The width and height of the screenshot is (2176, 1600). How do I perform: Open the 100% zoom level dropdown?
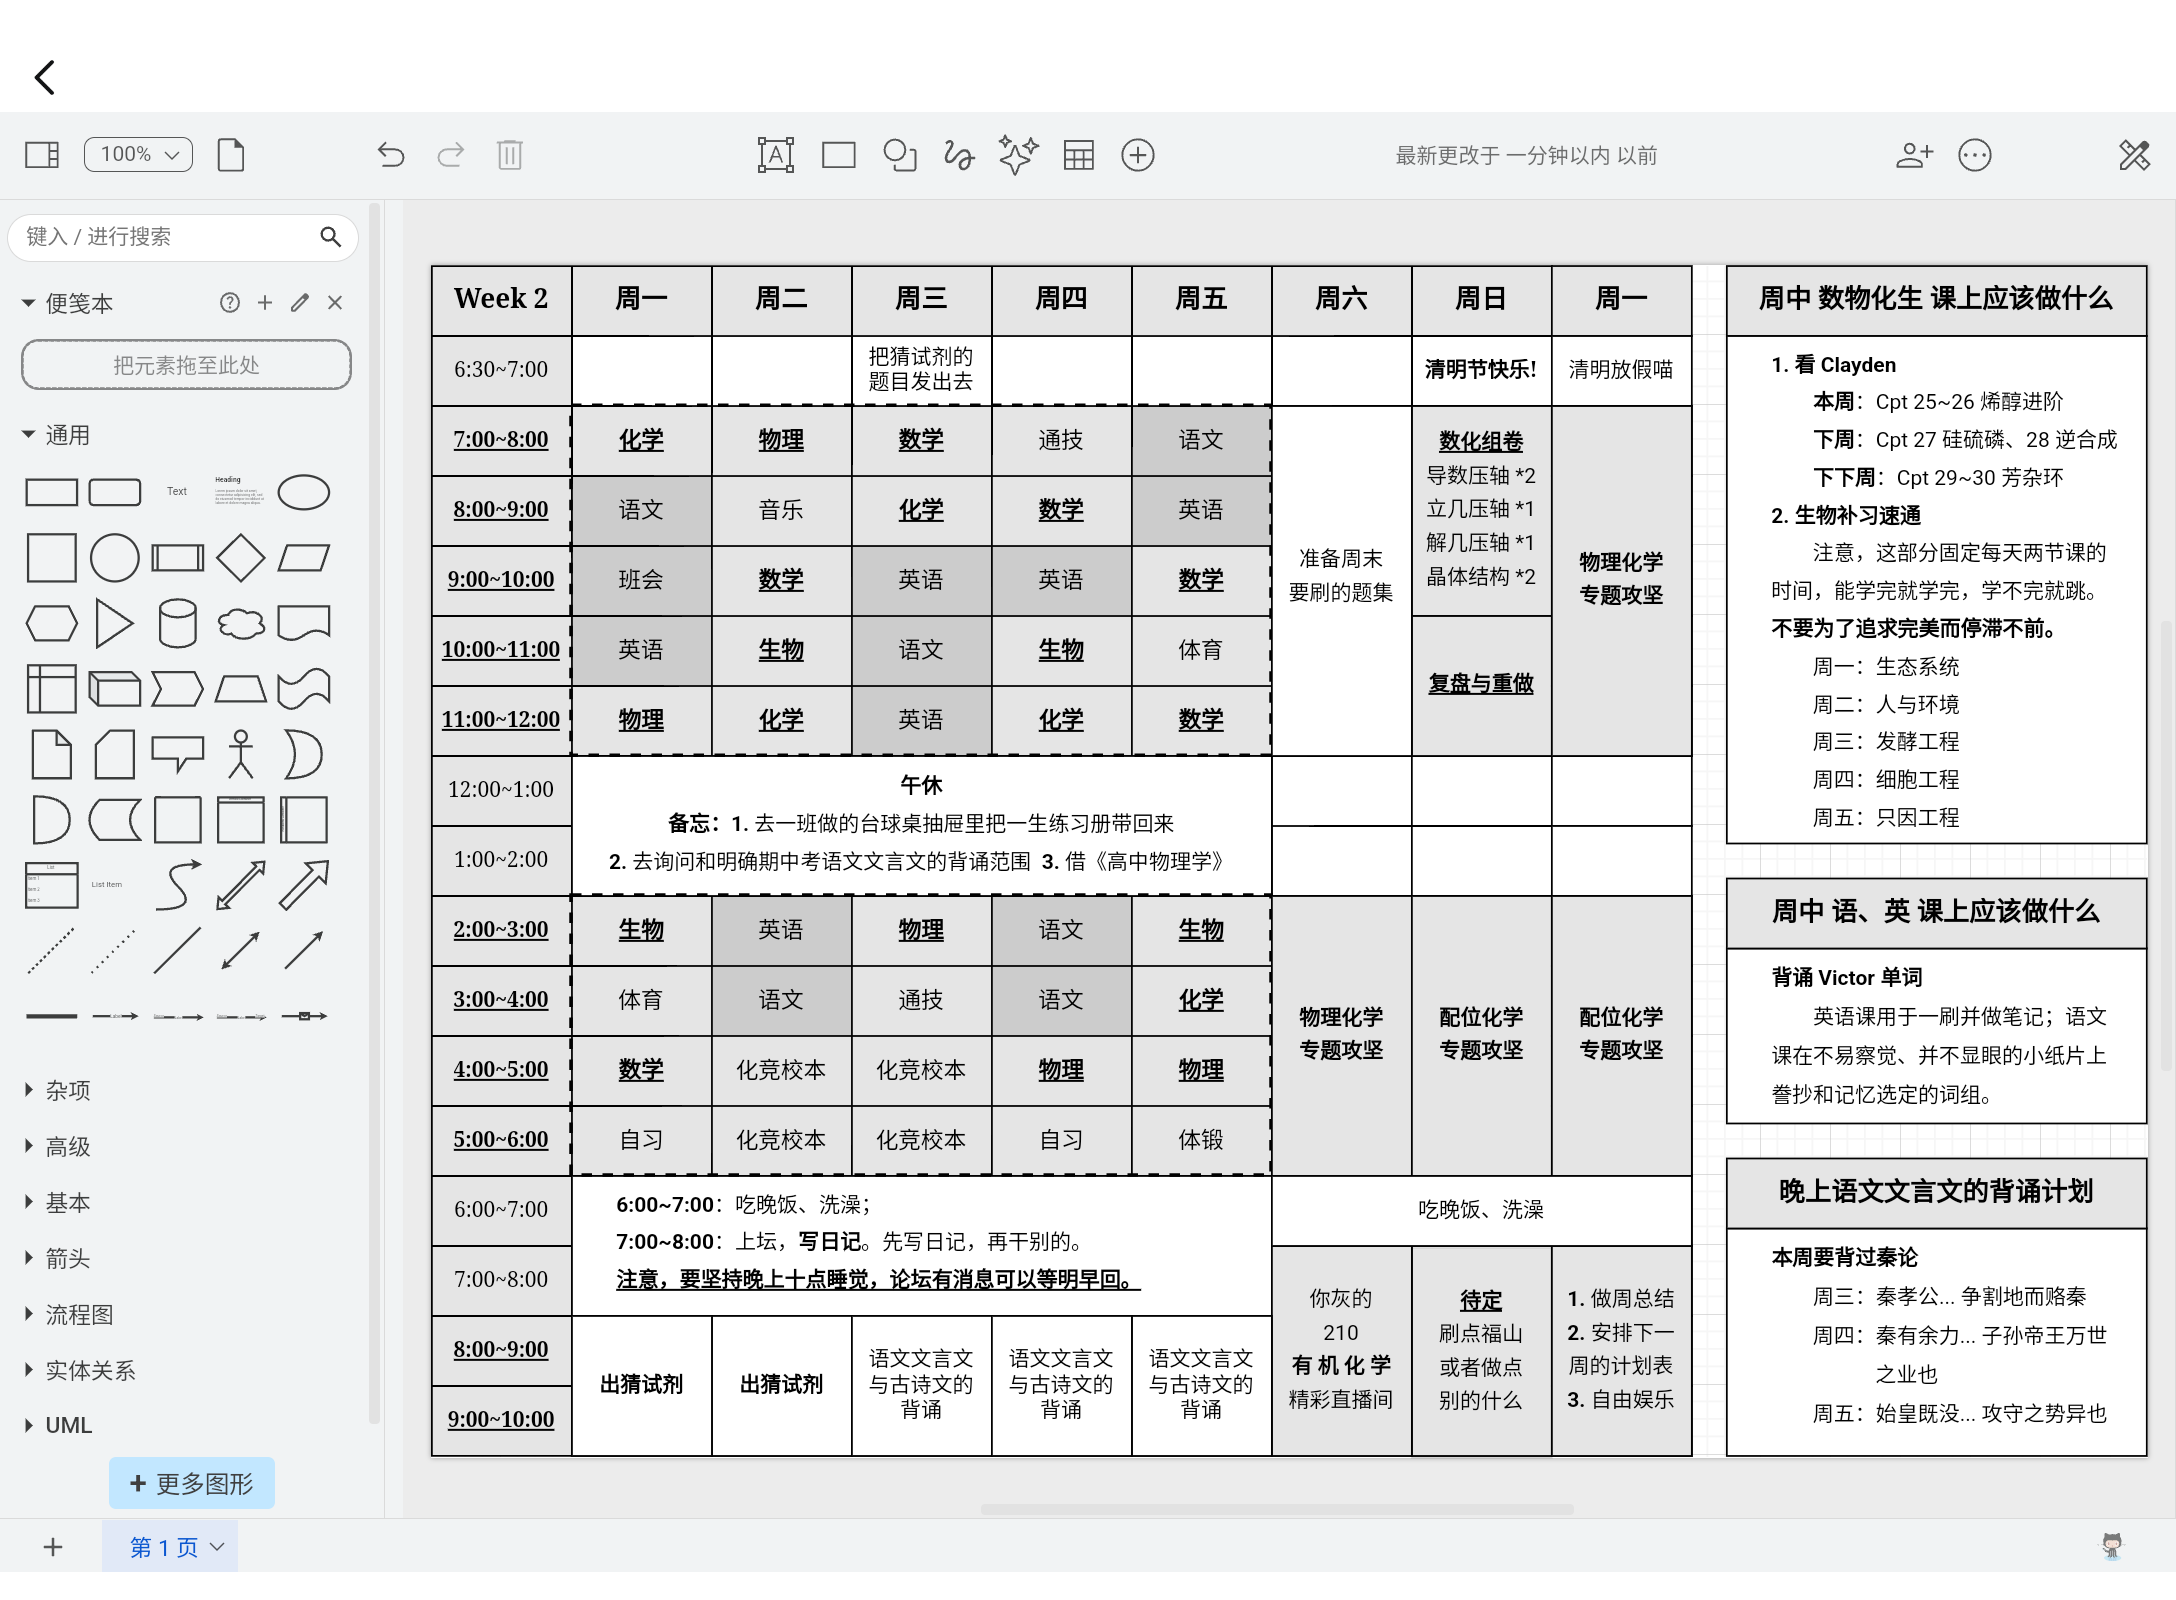(137, 155)
